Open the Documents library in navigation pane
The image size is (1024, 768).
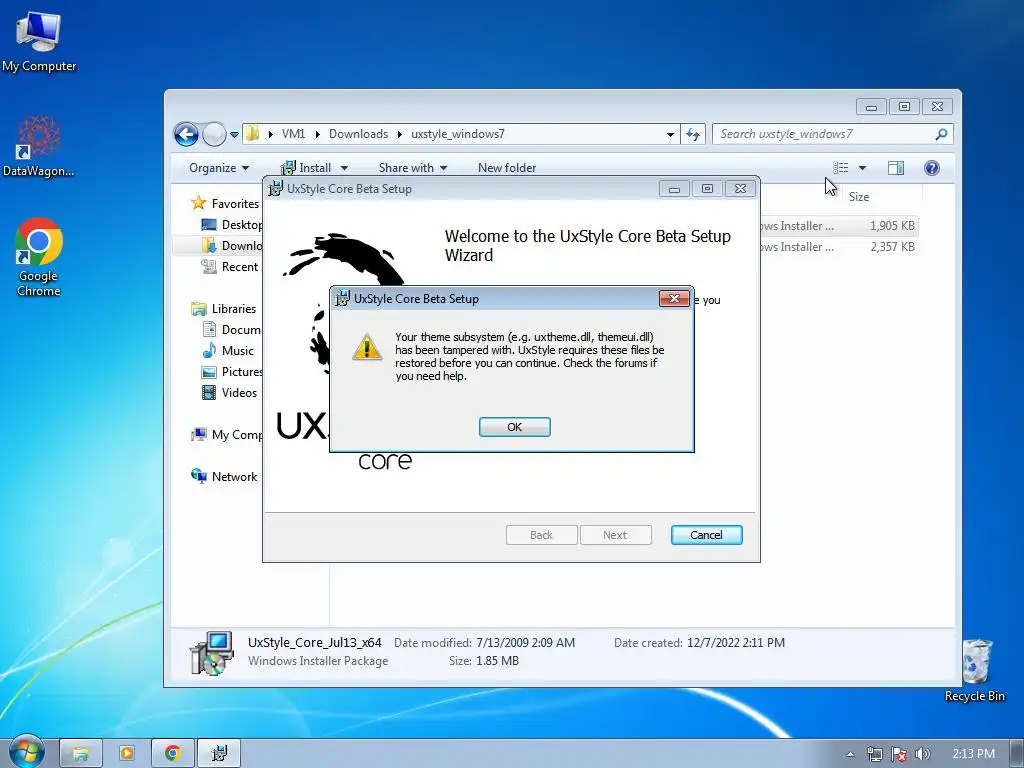coord(232,330)
